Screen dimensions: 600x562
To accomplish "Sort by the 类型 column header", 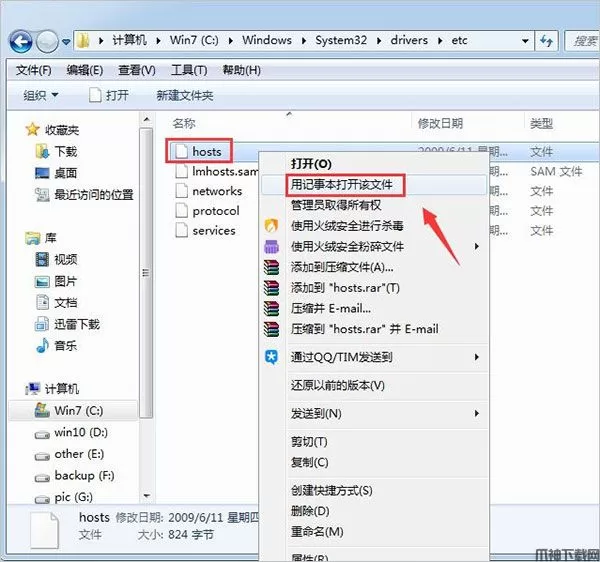I will tap(541, 123).
